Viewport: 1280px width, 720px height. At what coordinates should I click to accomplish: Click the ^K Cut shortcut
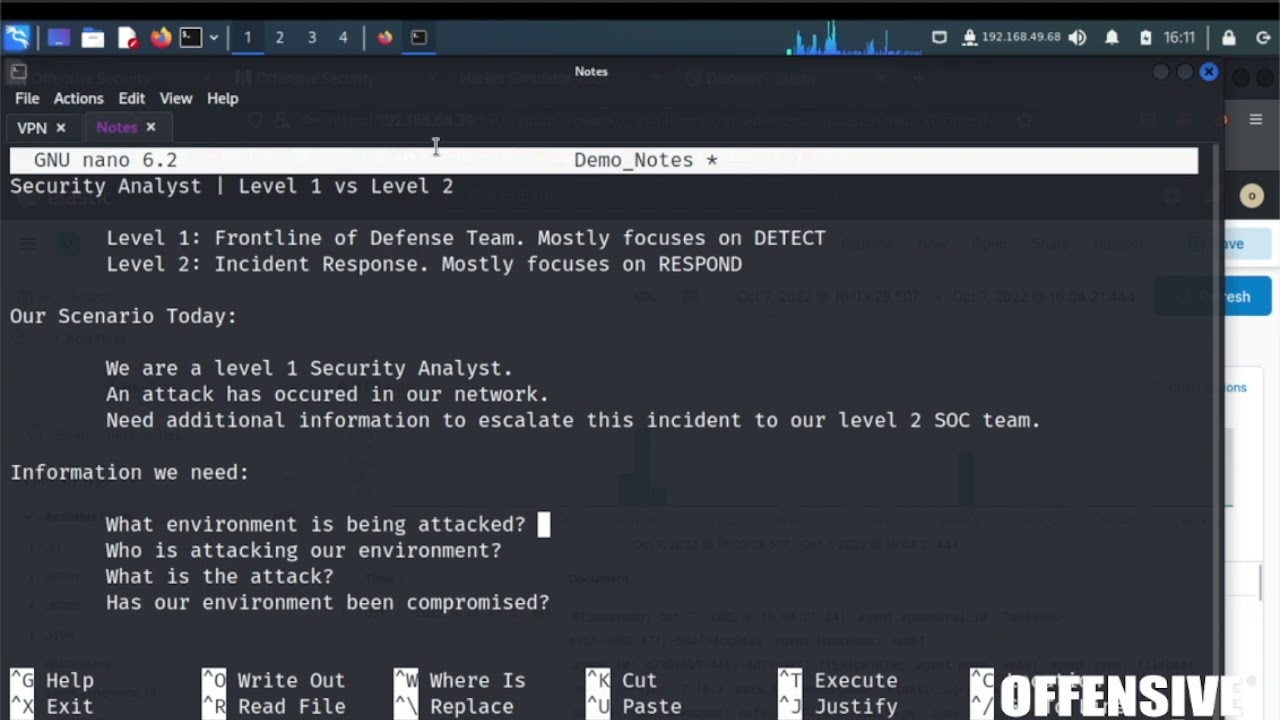coord(622,680)
